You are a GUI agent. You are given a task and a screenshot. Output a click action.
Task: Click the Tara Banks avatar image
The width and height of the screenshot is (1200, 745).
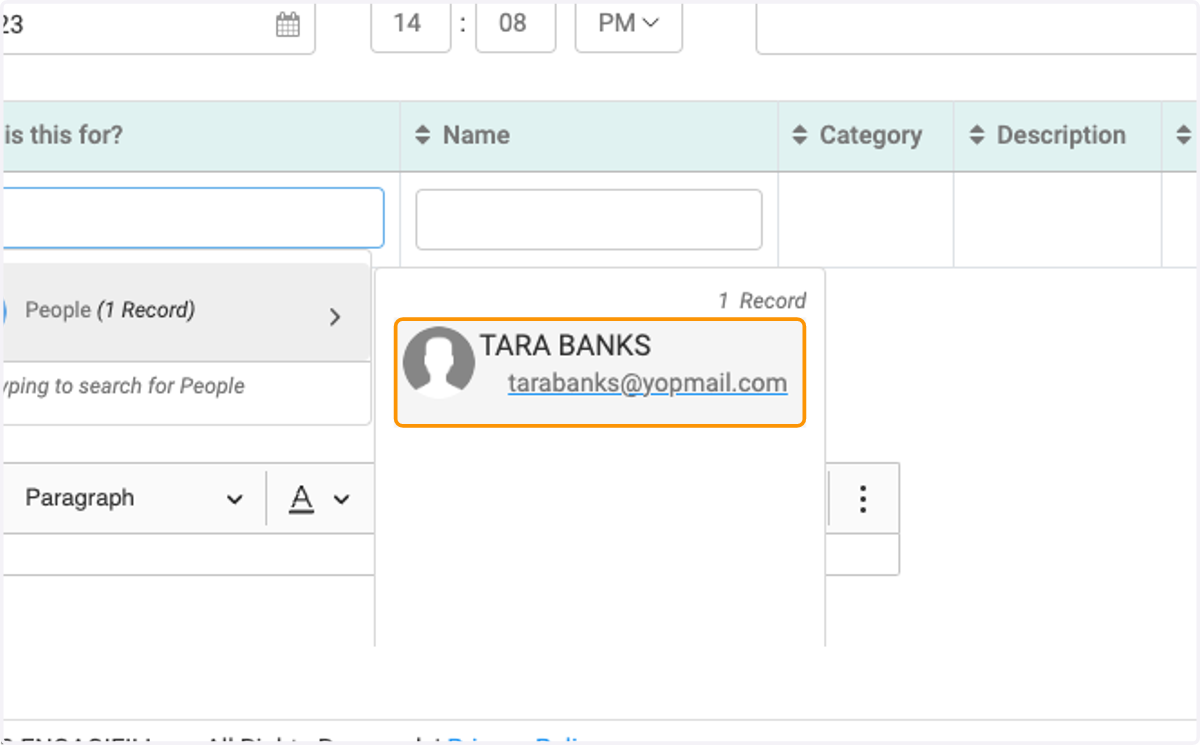(x=438, y=362)
